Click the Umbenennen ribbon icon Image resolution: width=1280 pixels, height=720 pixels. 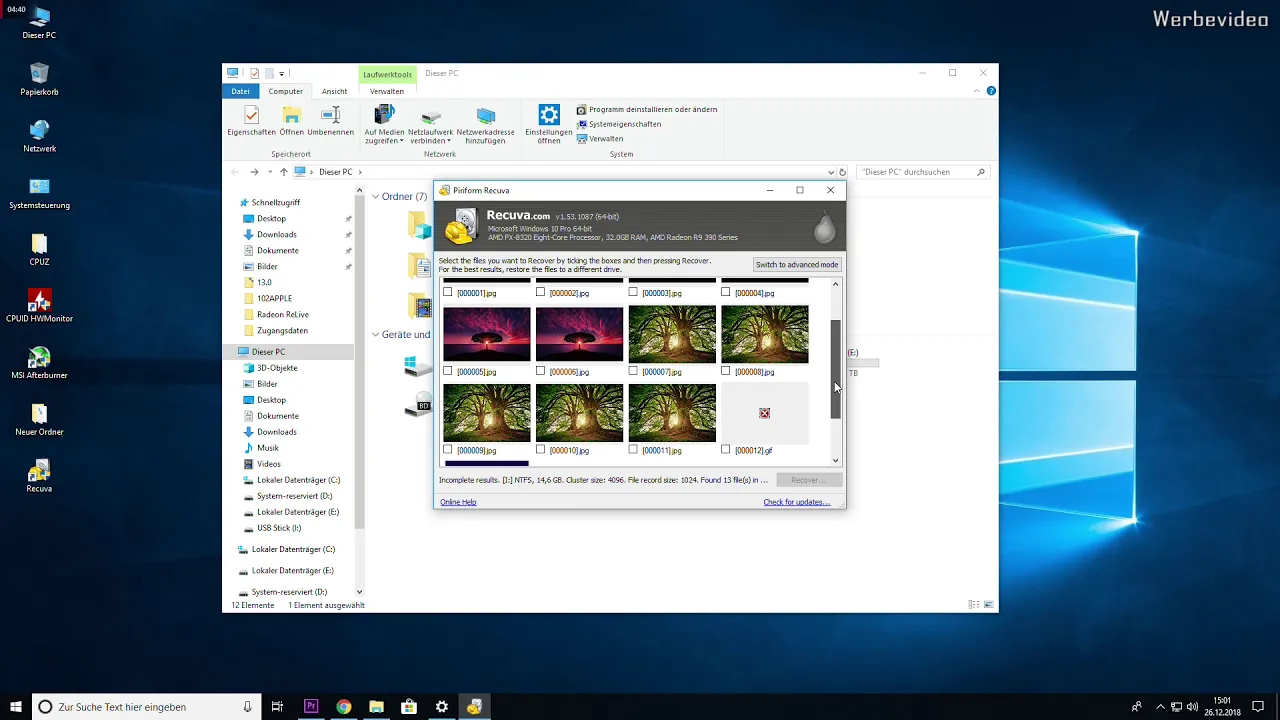(330, 121)
